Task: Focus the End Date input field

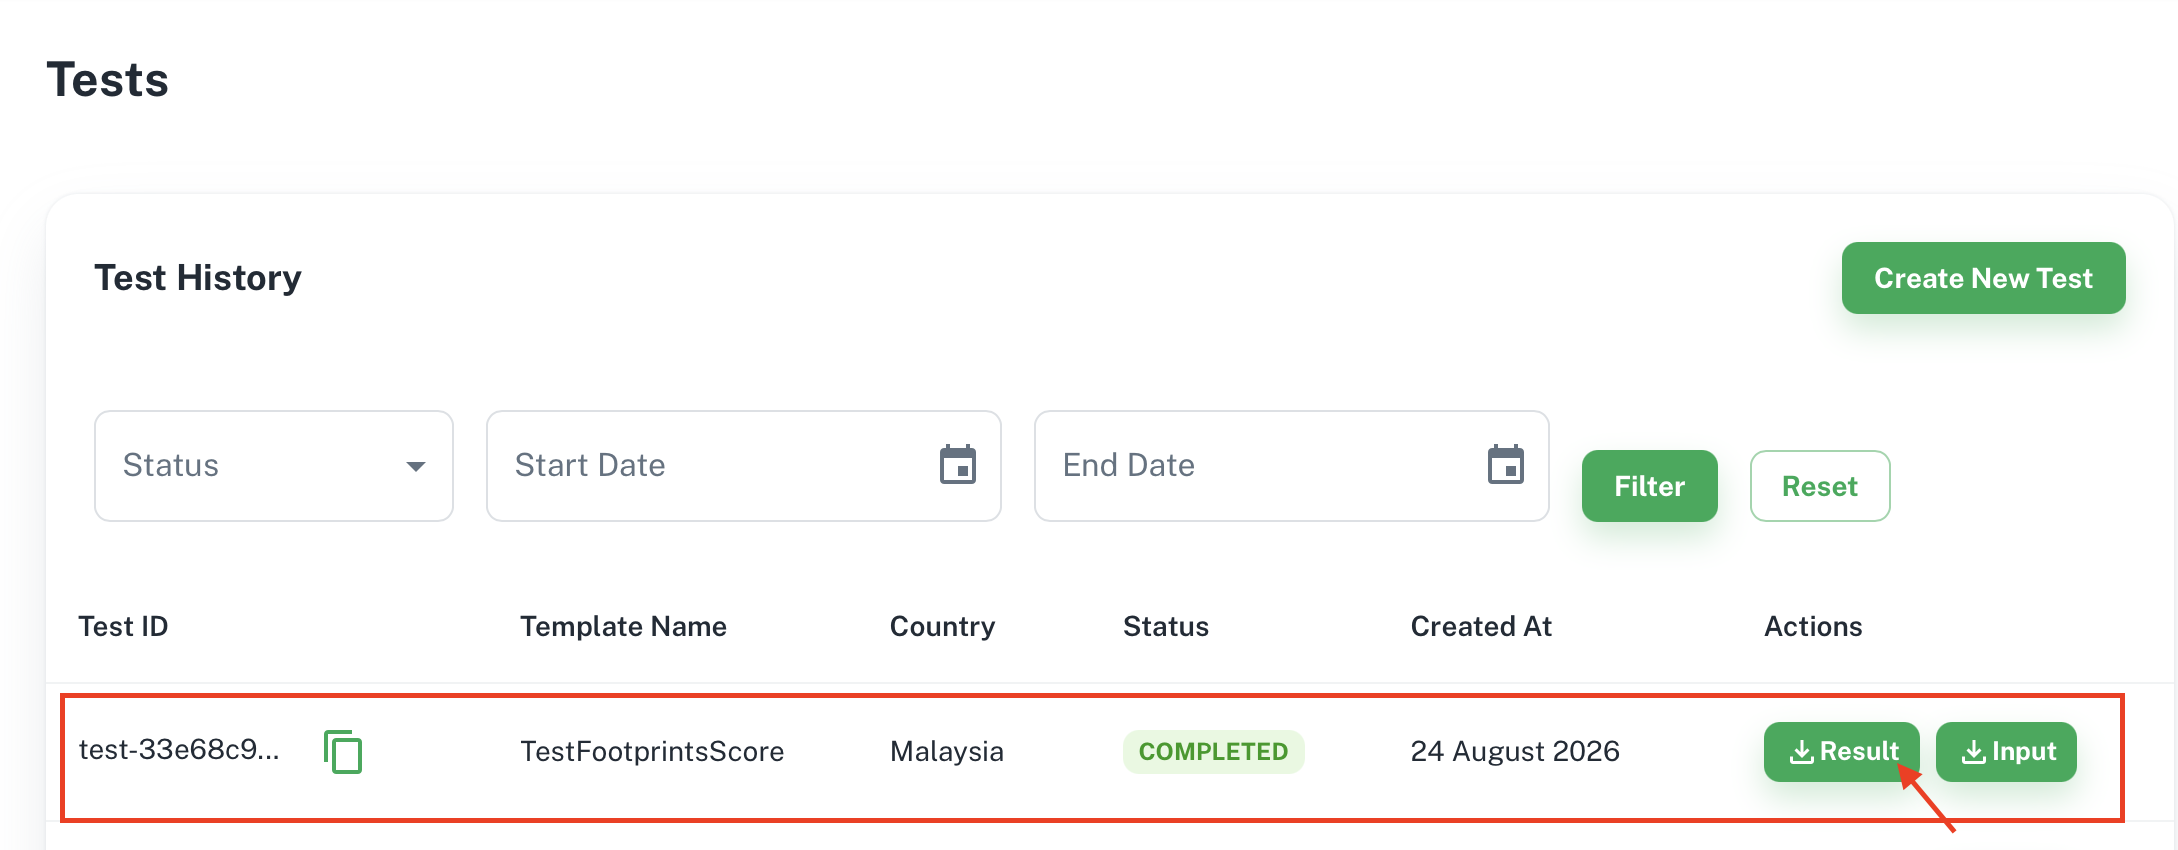Action: [1292, 466]
